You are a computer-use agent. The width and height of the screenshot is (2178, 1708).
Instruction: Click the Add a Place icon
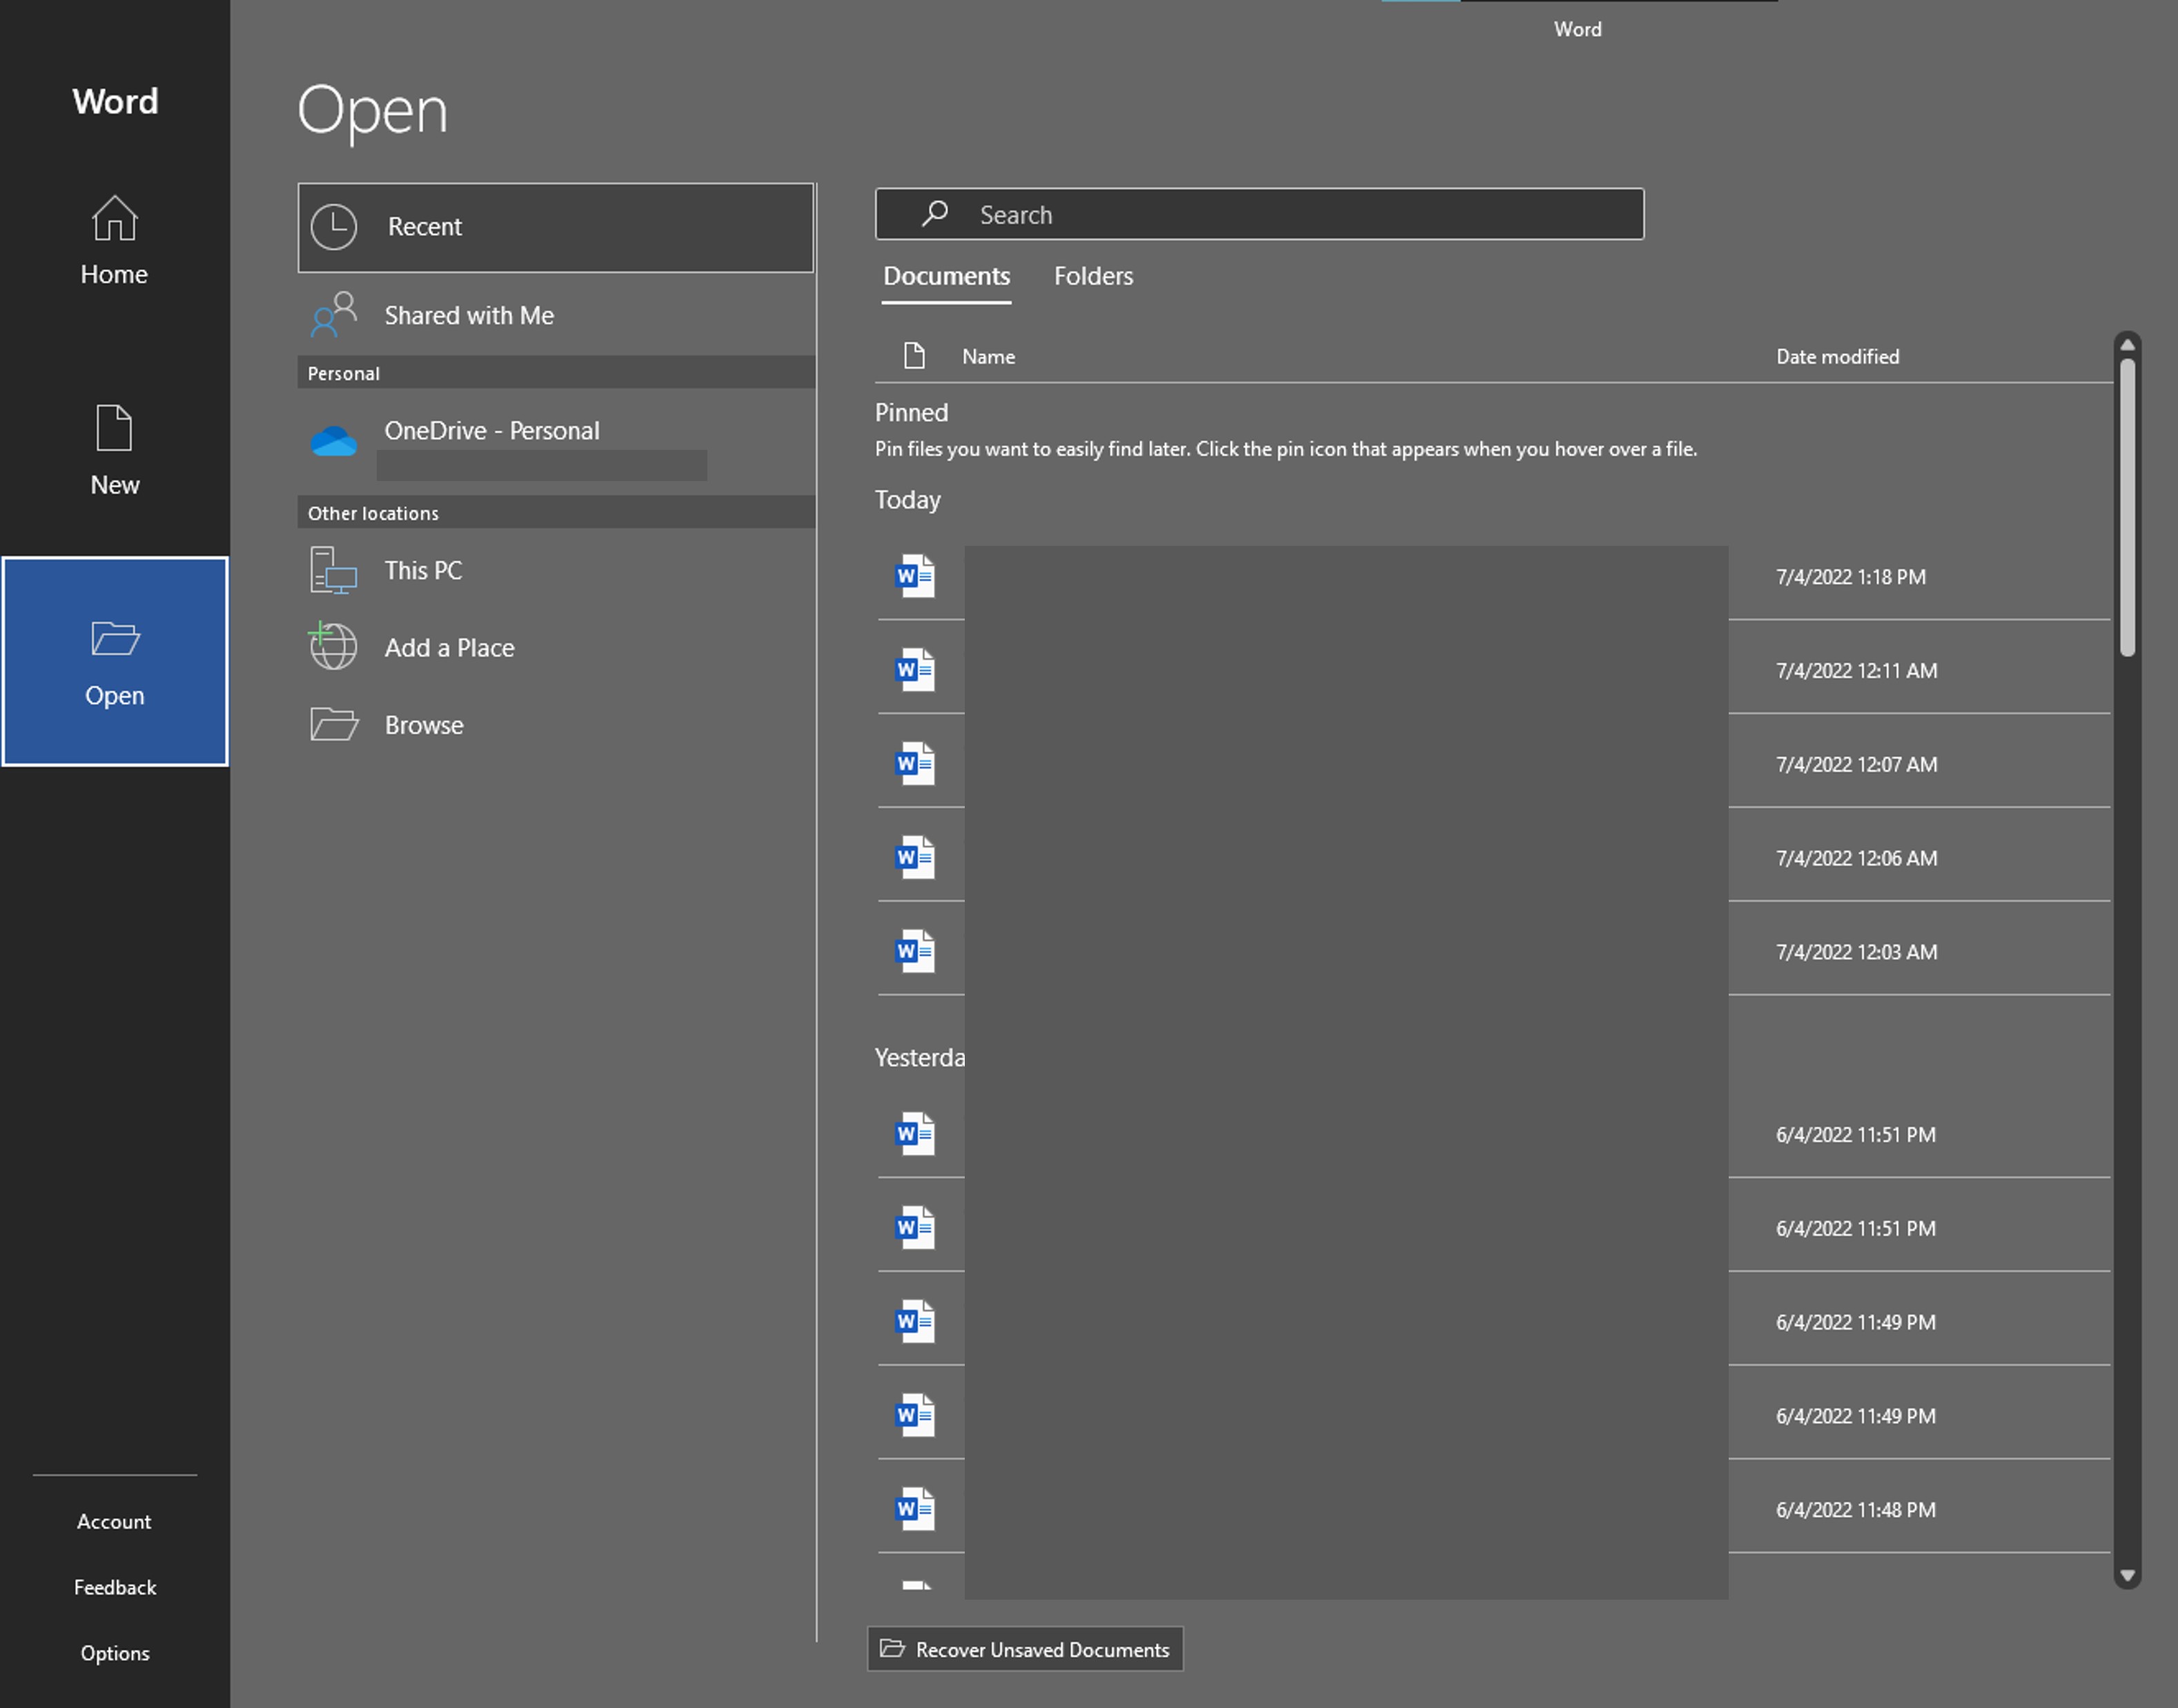tap(333, 645)
